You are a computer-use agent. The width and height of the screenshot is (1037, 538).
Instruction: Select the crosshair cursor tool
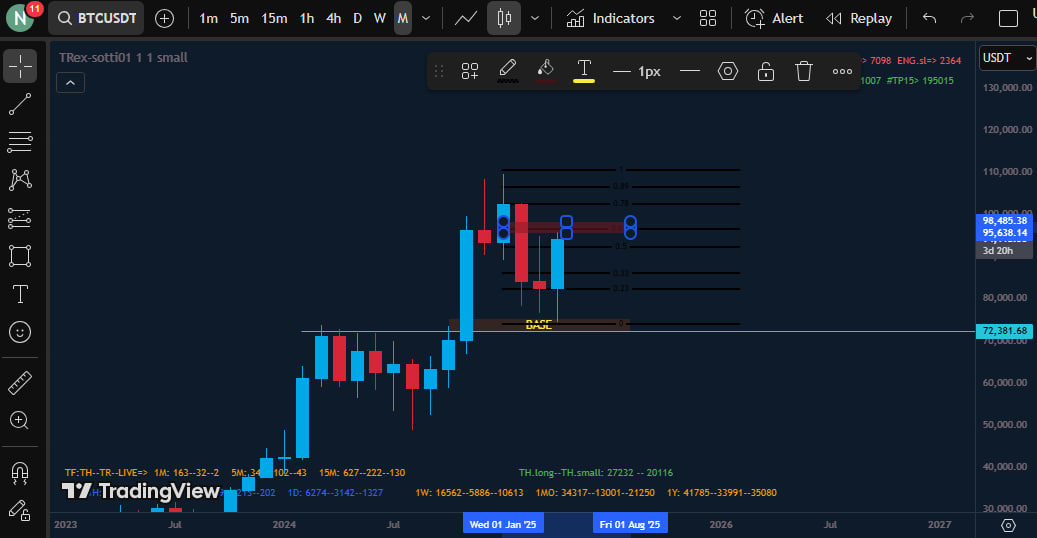click(x=20, y=67)
